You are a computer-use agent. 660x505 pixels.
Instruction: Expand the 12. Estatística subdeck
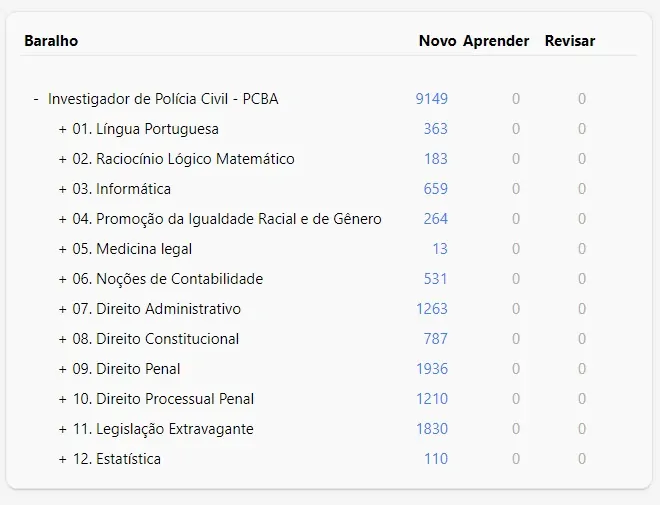point(62,459)
